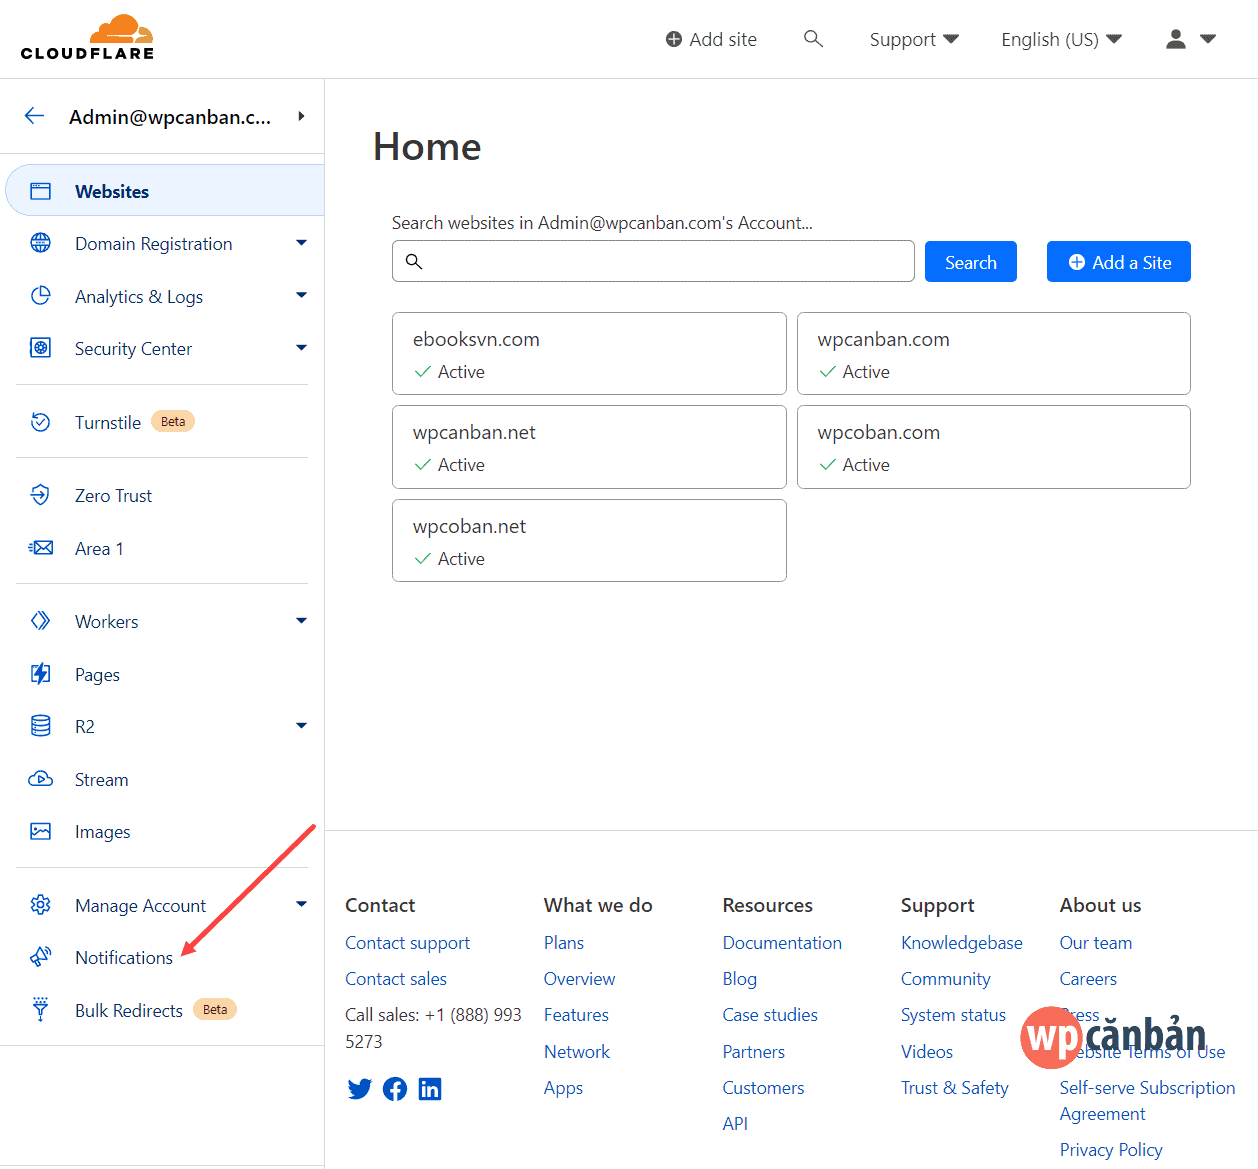Image resolution: width=1258 pixels, height=1169 pixels.
Task: Open the Privacy Policy footer link
Action: pos(1111,1150)
